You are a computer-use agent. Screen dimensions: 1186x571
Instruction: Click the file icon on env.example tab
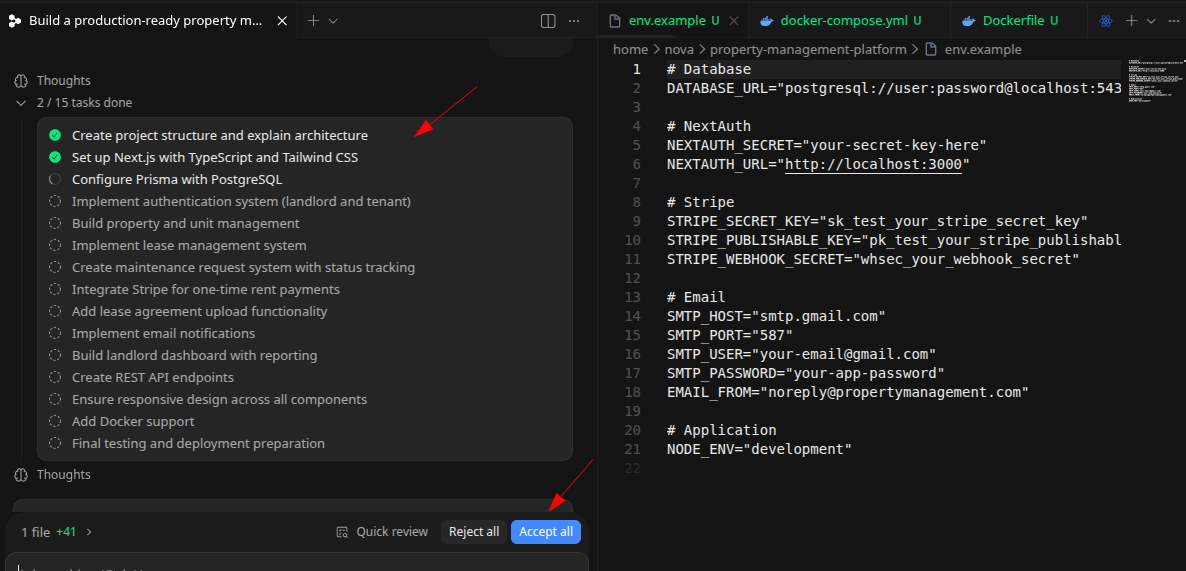click(615, 21)
